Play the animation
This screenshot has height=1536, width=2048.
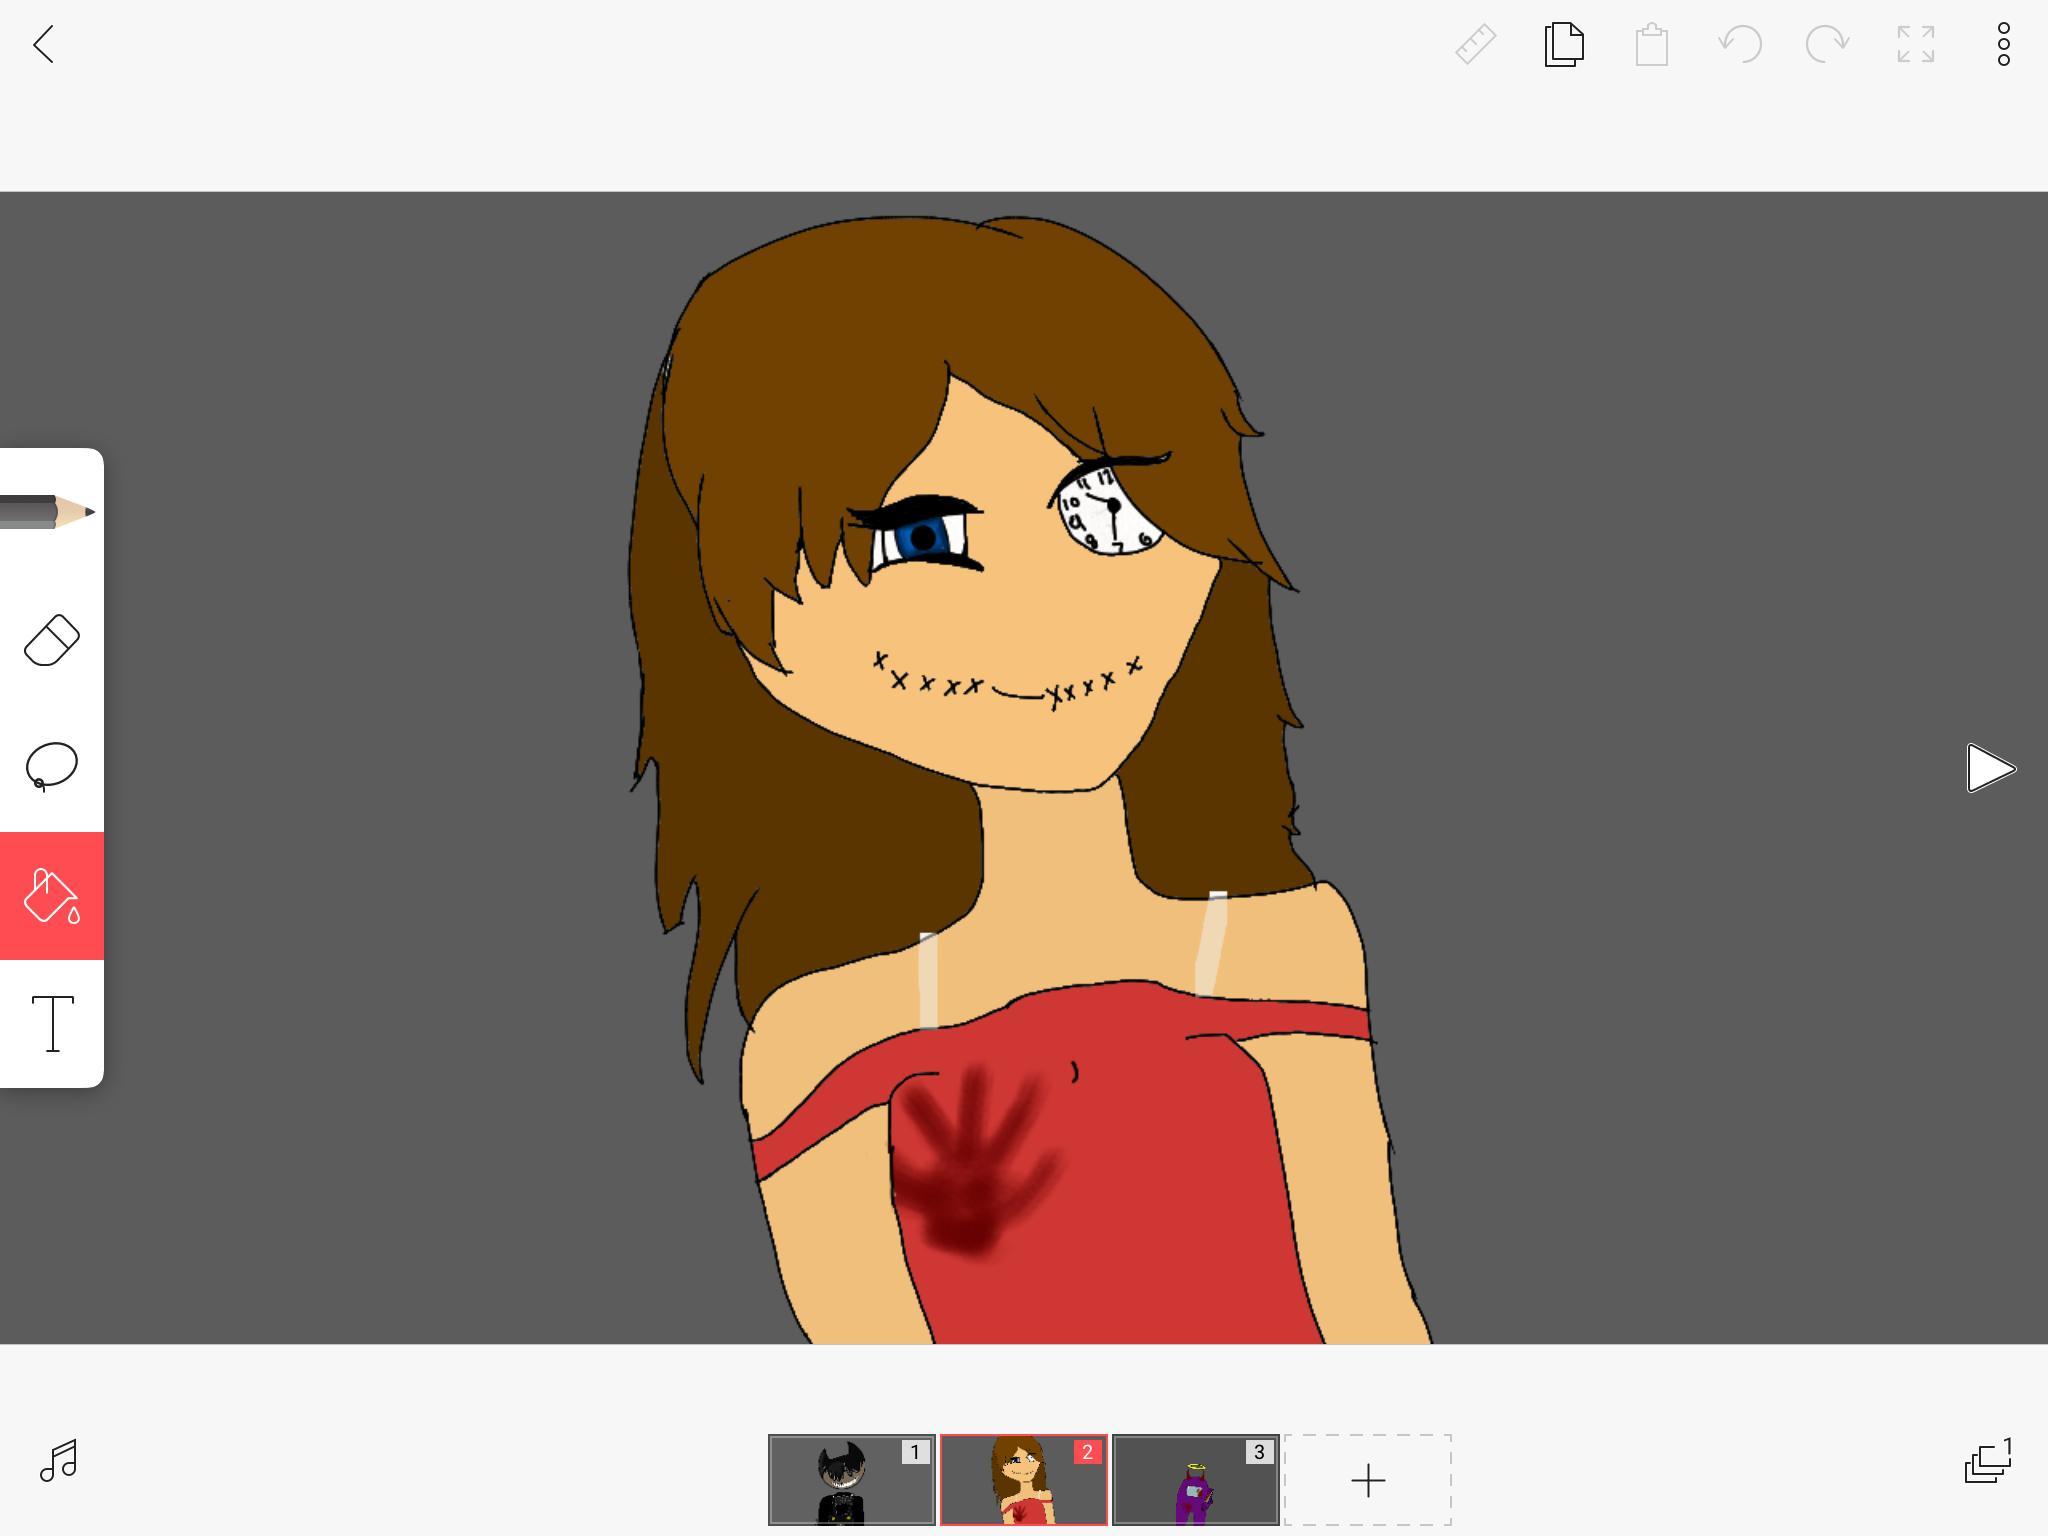pos(1990,768)
